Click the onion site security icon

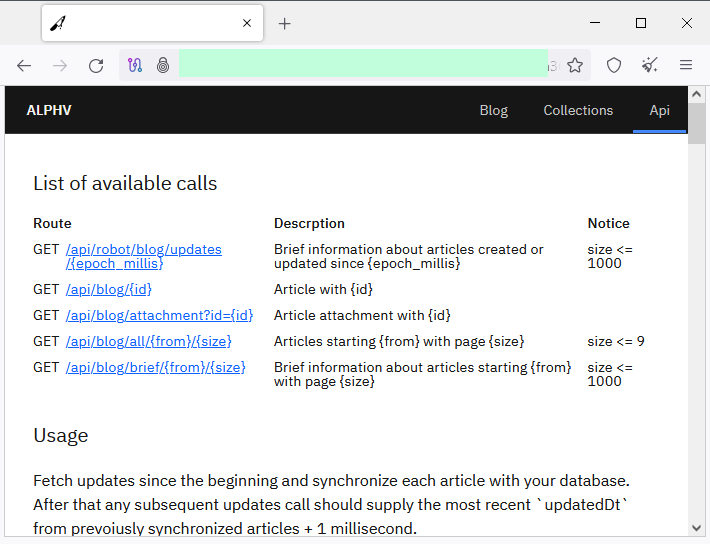pyautogui.click(x=163, y=65)
